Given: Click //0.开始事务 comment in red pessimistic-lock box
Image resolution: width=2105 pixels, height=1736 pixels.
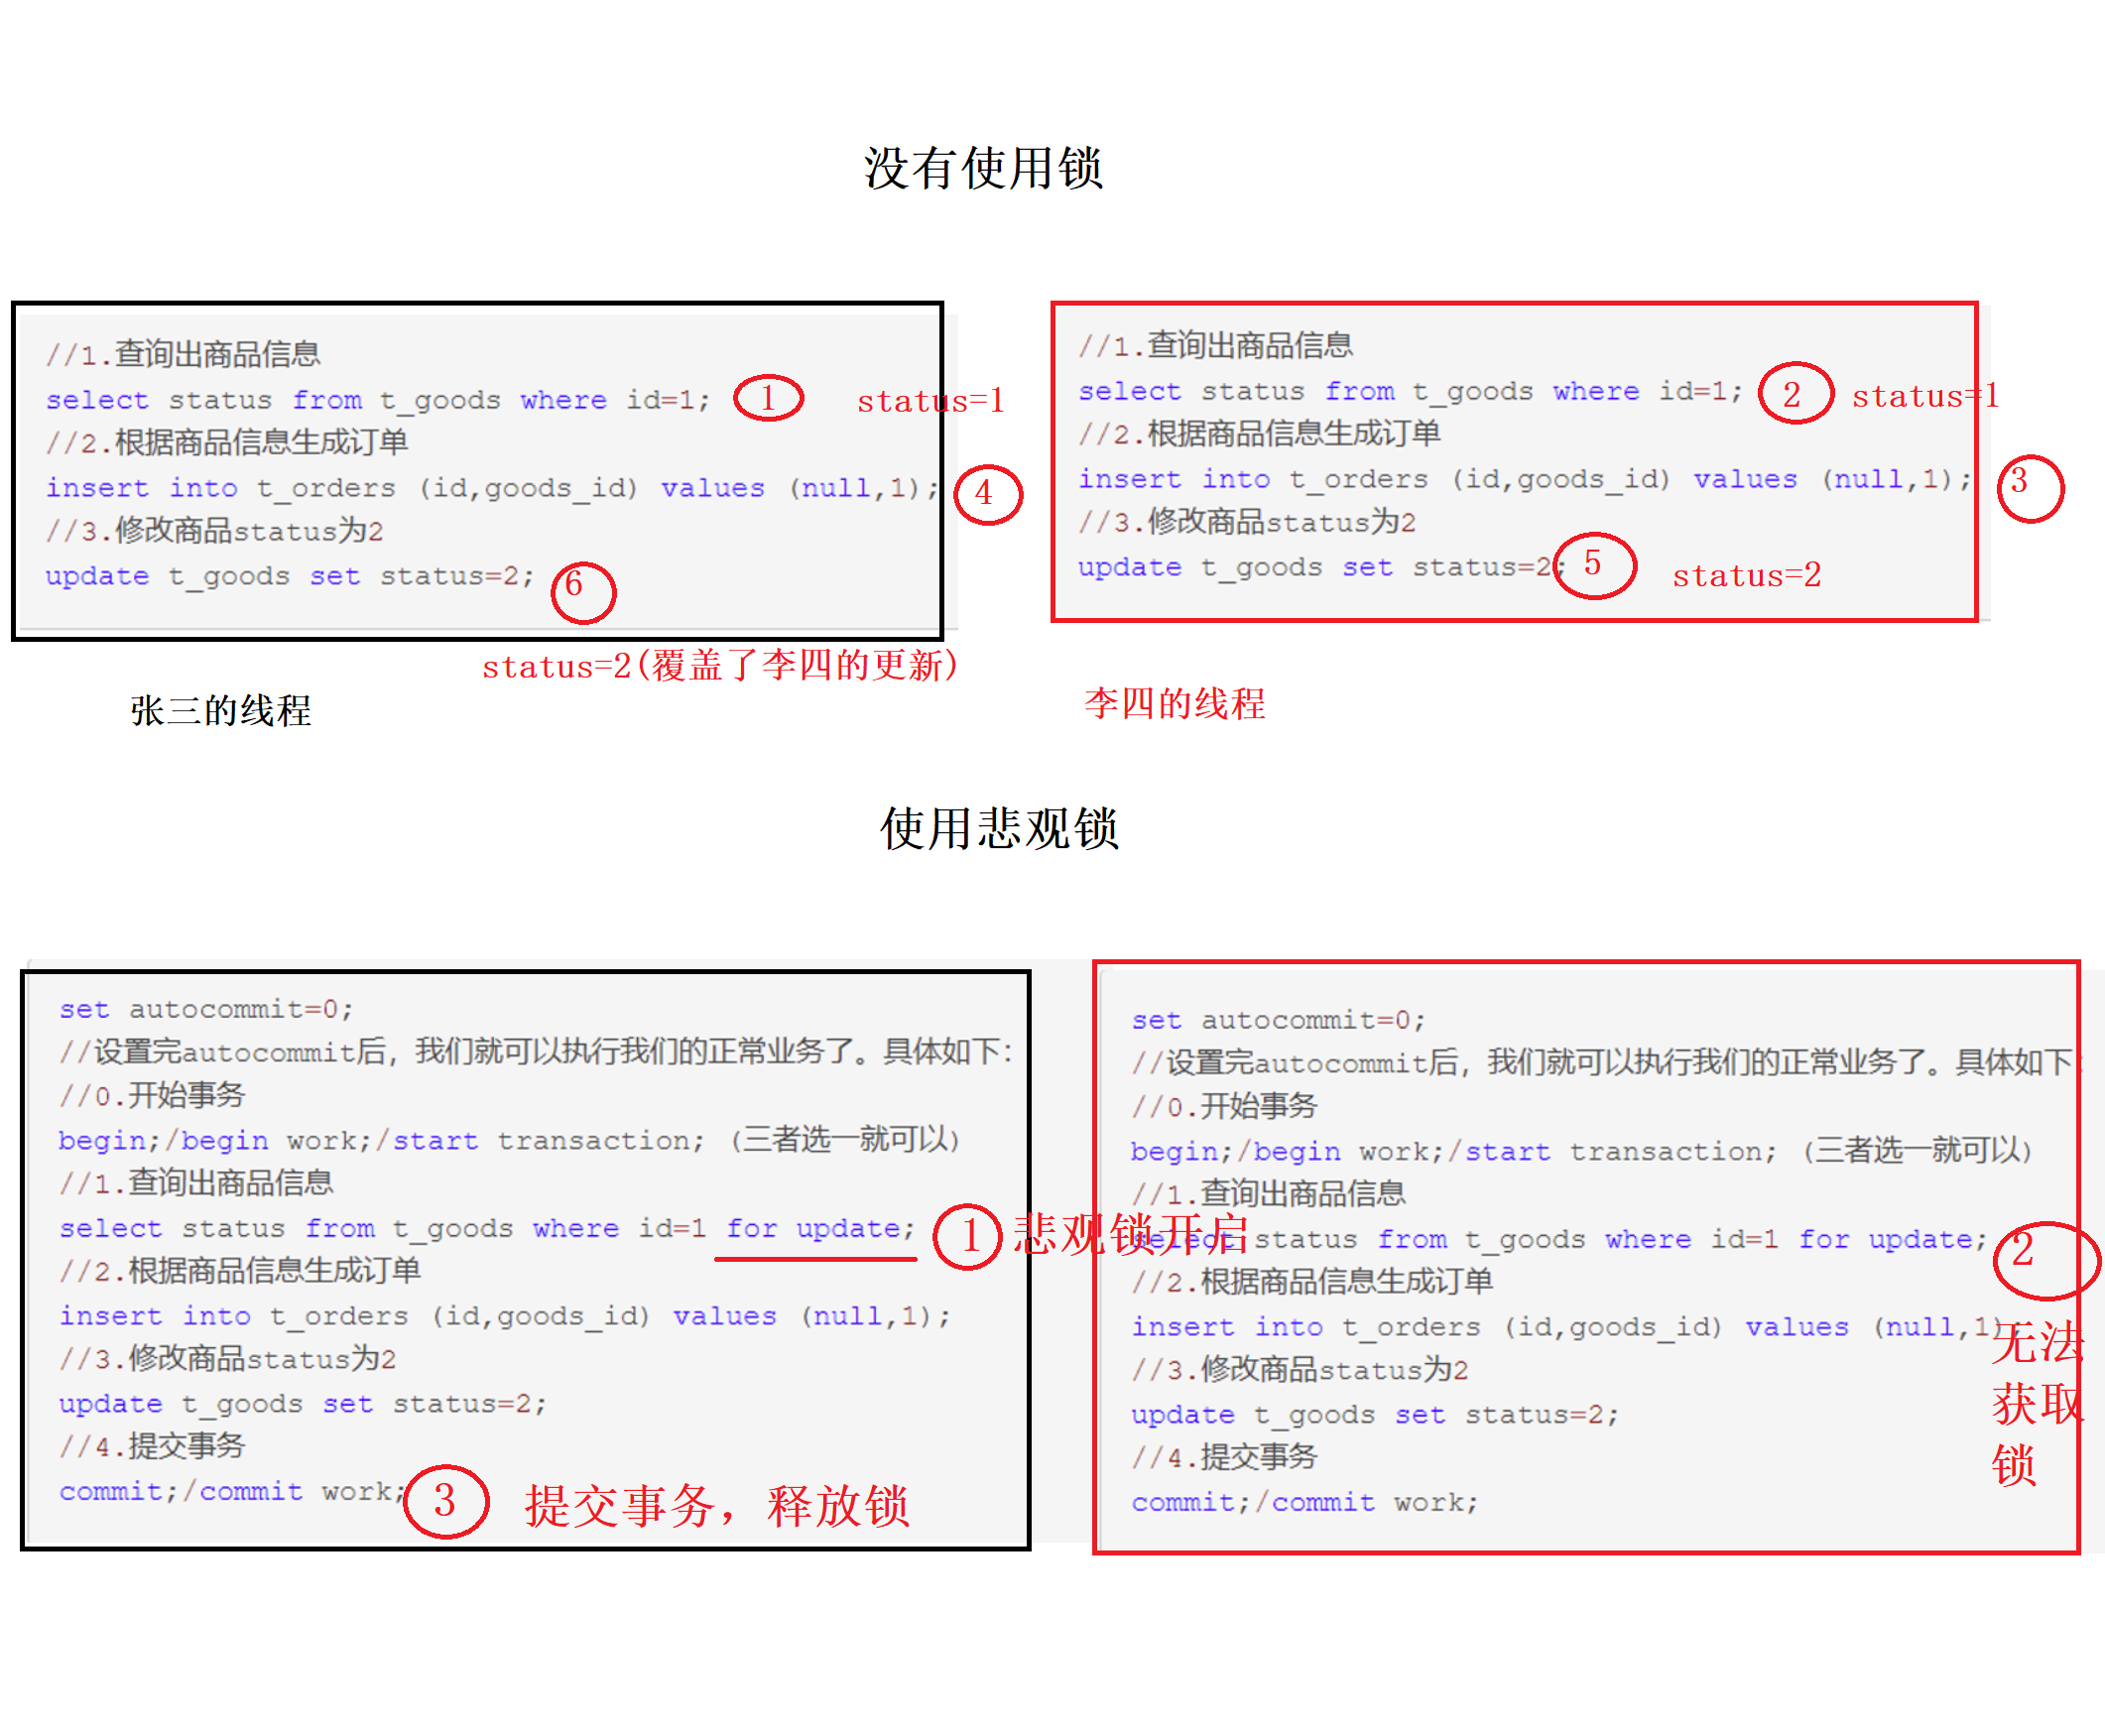Looking at the screenshot, I should point(1224,1106).
